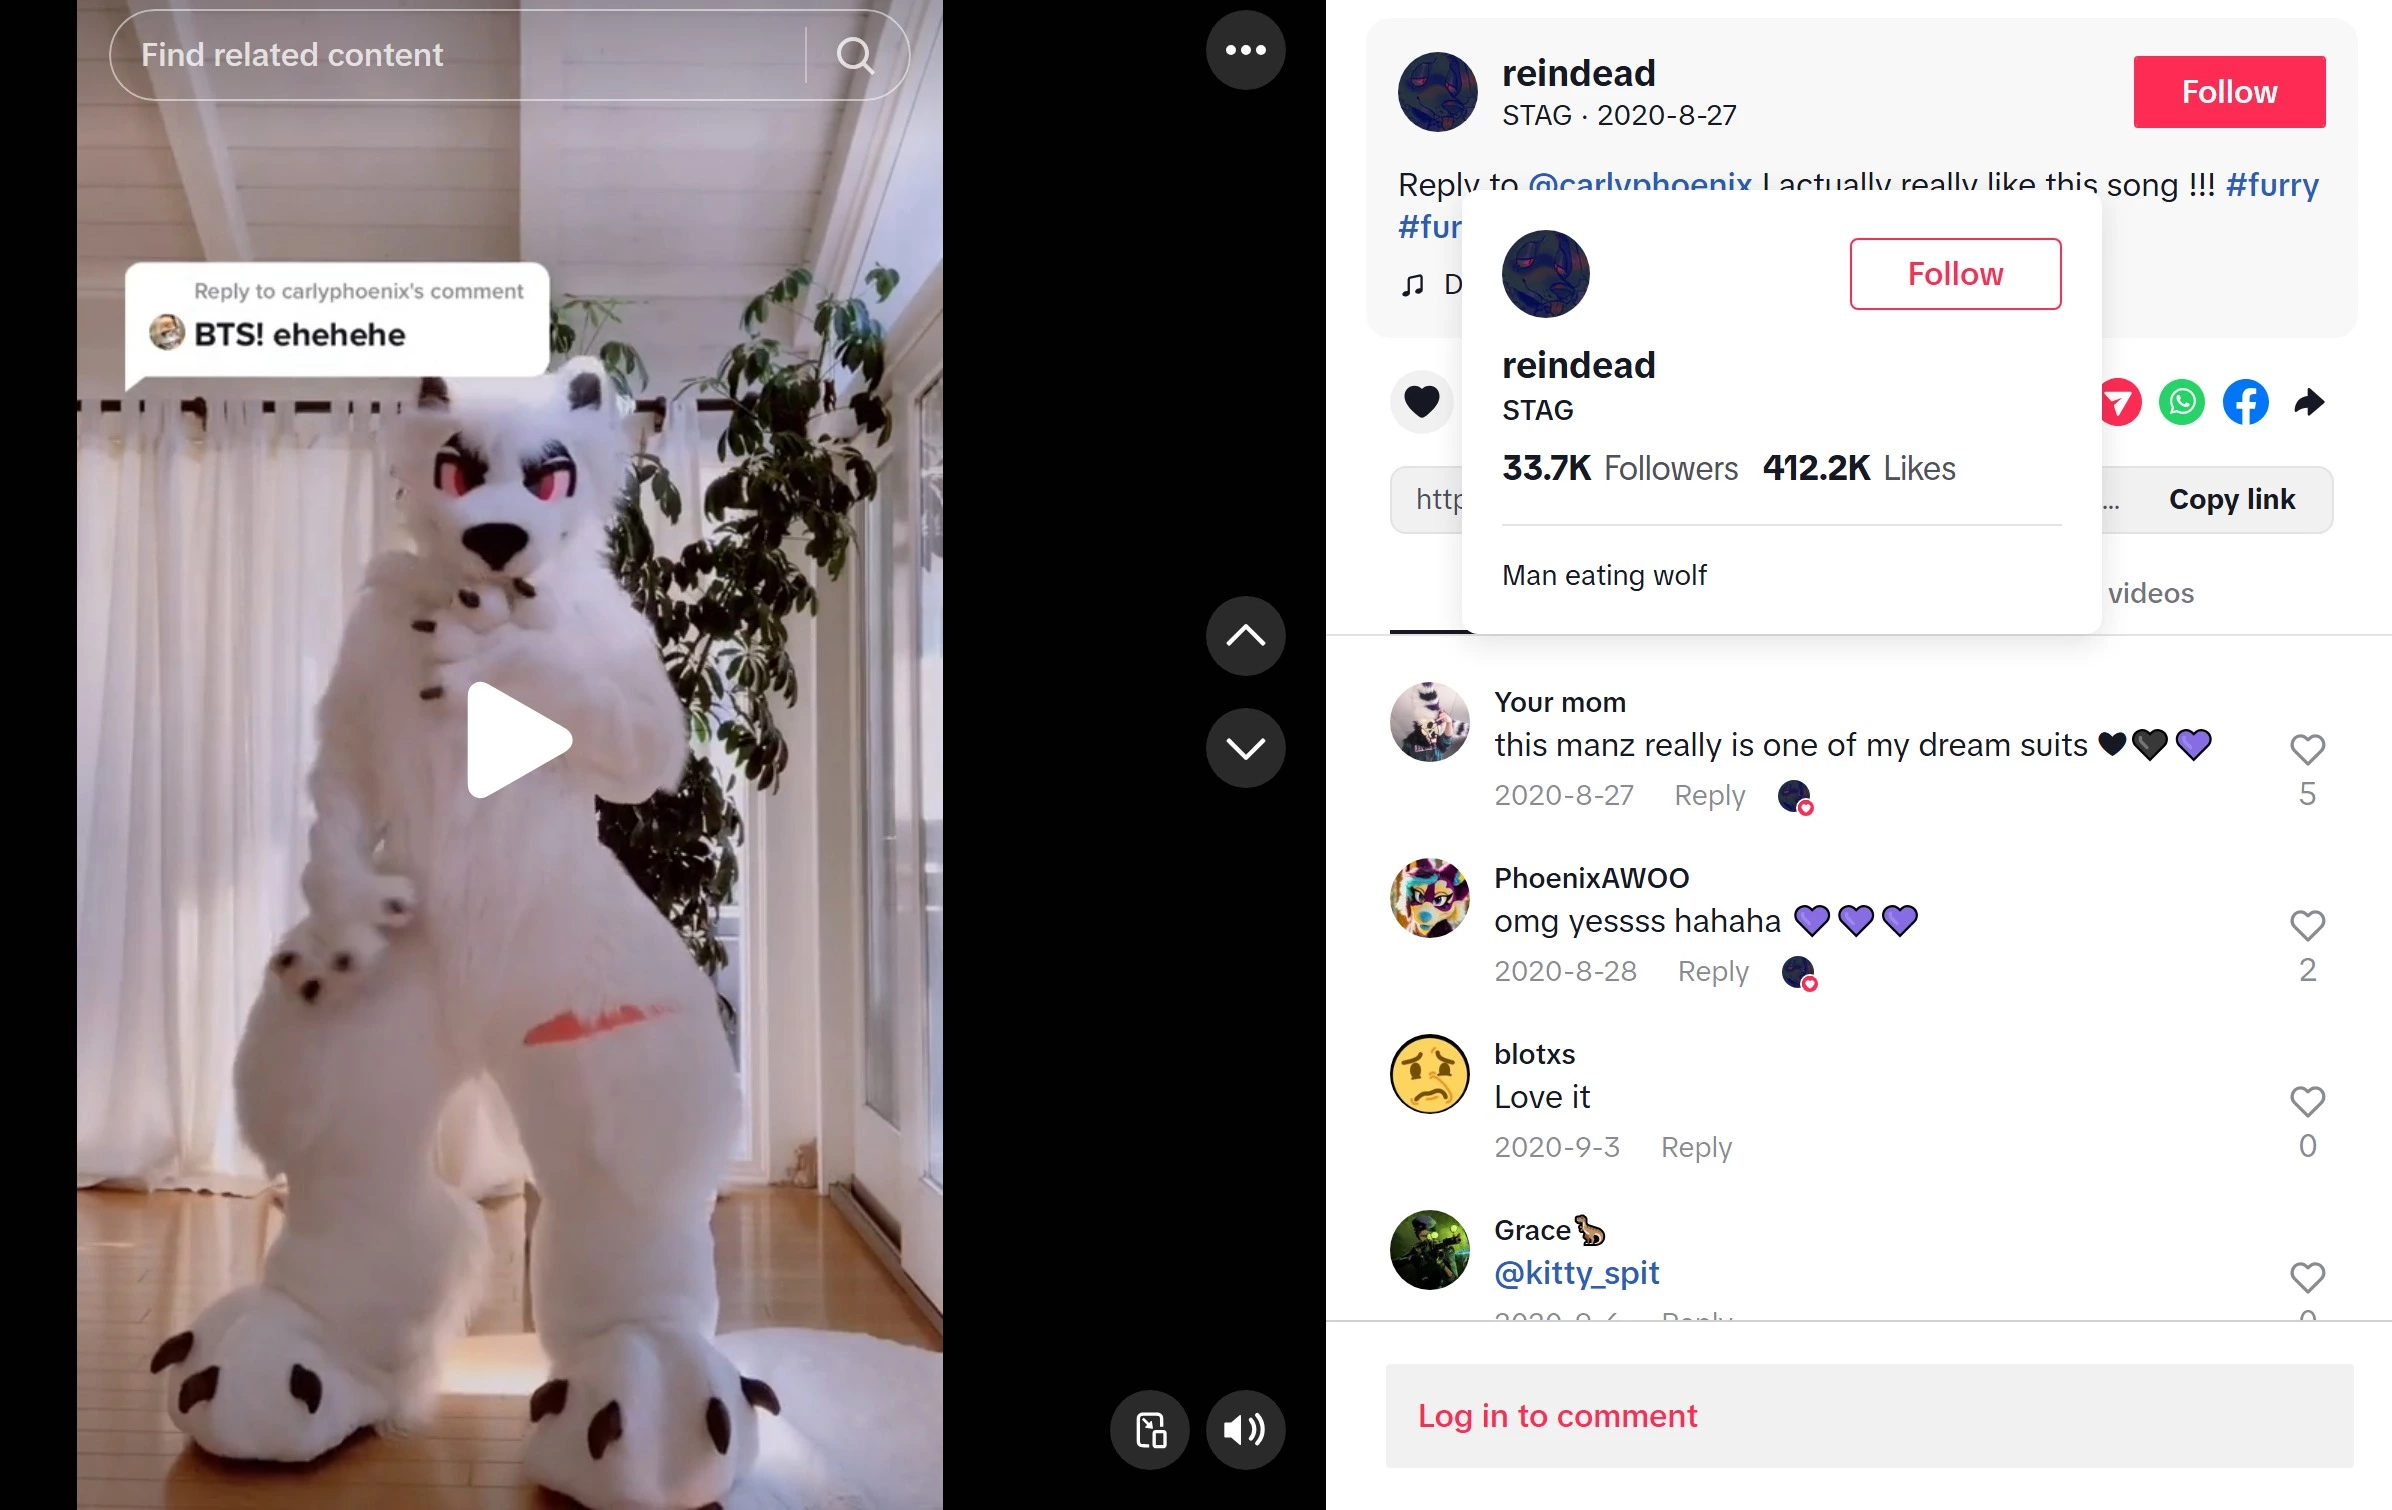Mute the video sound
The width and height of the screenshot is (2392, 1510).
1245,1430
